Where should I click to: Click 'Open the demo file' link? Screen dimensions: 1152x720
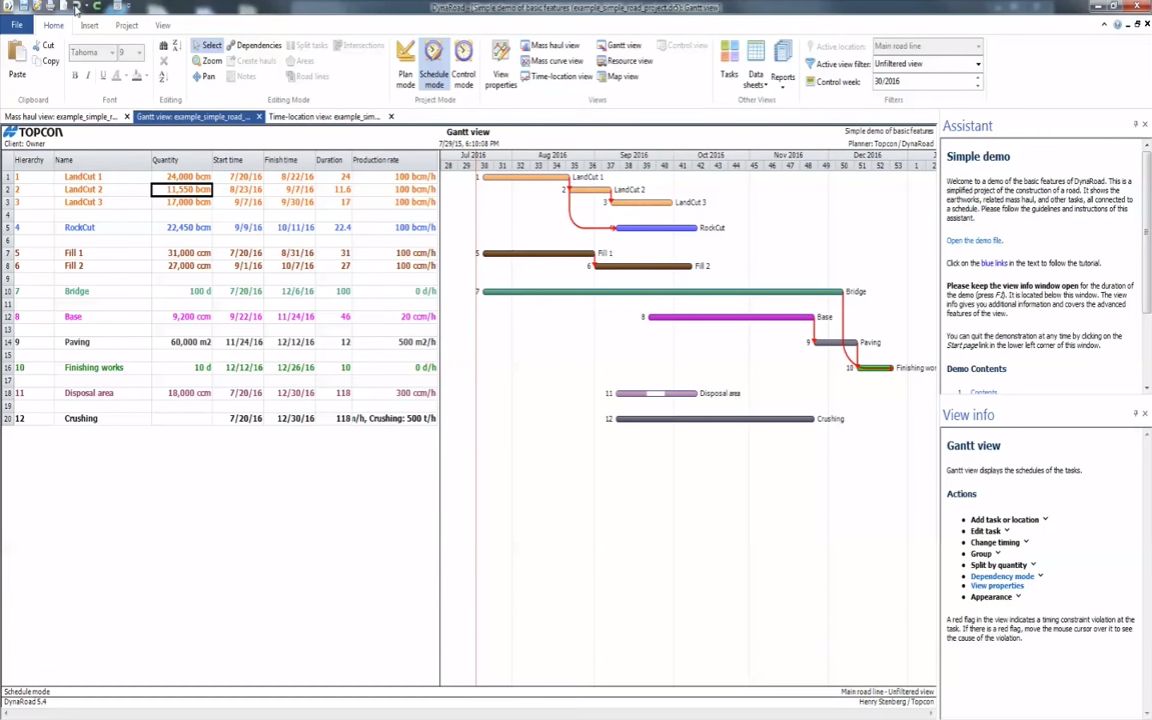click(974, 240)
